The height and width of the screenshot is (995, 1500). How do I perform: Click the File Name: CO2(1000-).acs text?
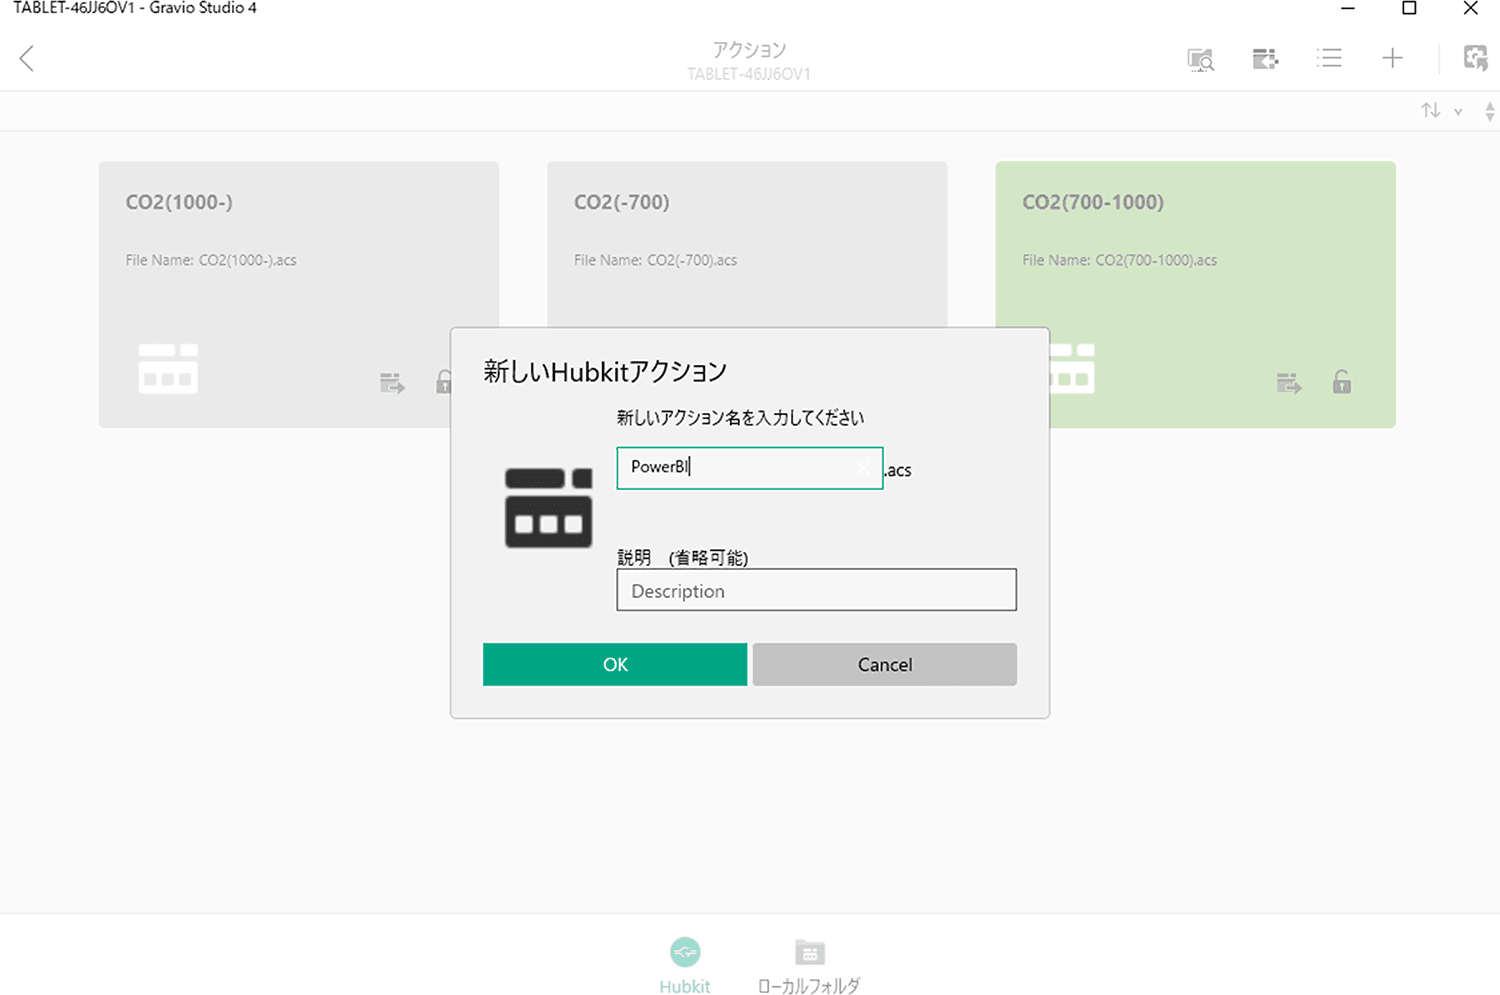211,260
